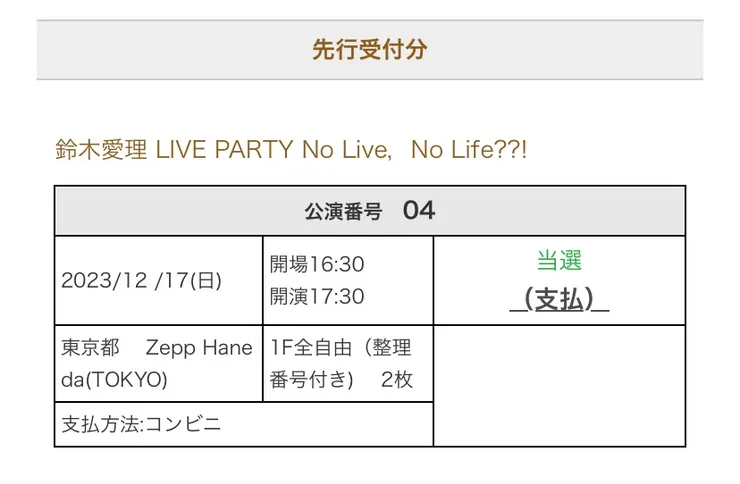
Task: Click the 開演17:30 start time
Action: [317, 296]
